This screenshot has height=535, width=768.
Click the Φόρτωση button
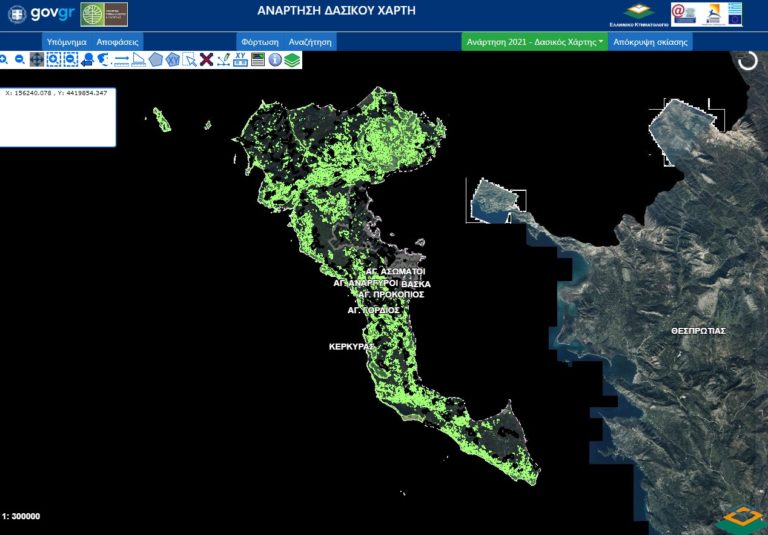pos(259,42)
